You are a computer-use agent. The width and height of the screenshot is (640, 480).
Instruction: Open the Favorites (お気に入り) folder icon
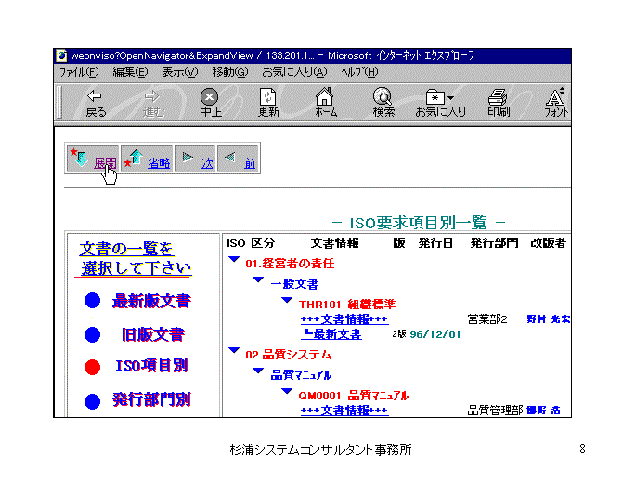439,98
